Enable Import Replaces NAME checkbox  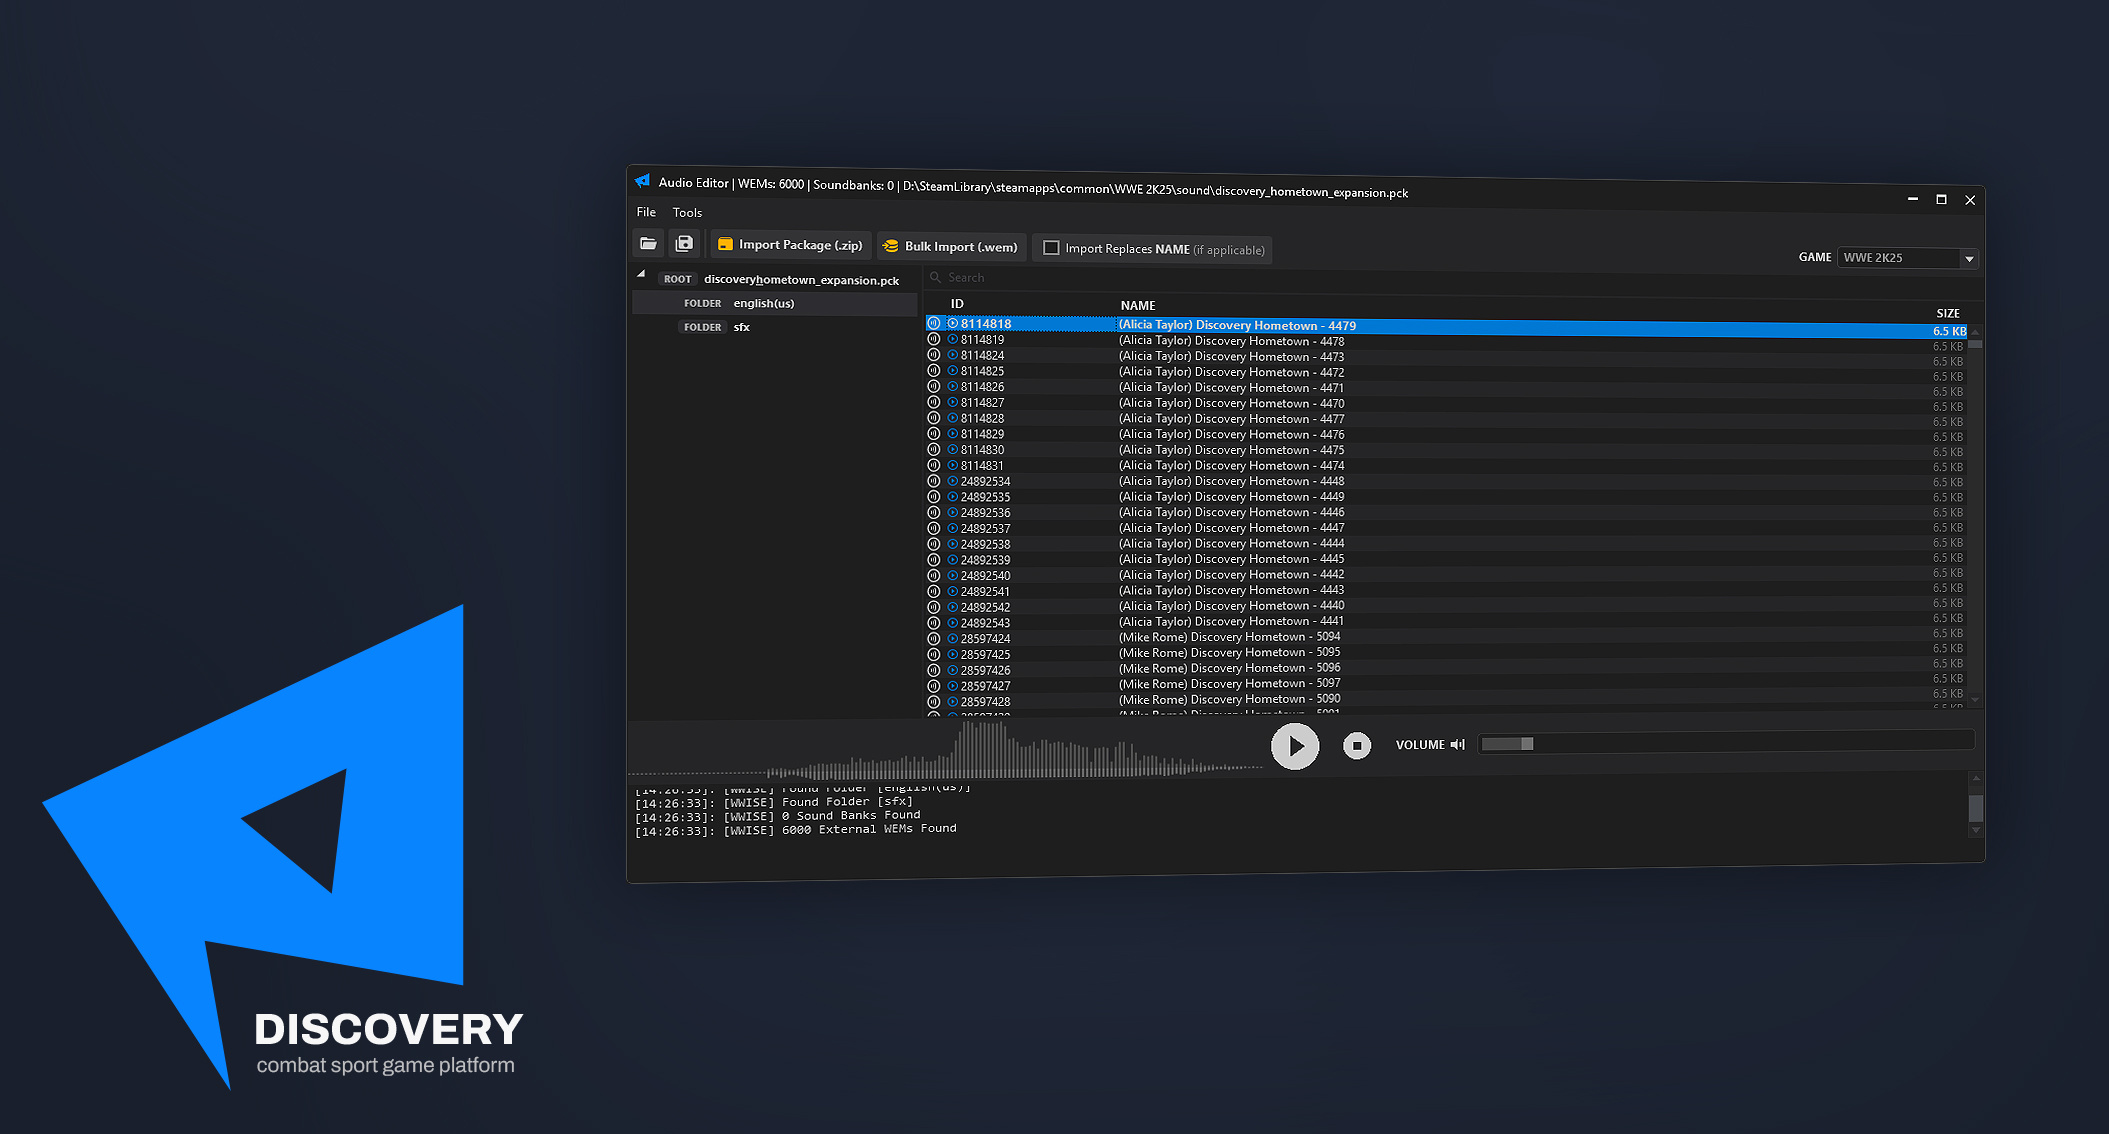pyautogui.click(x=1051, y=248)
